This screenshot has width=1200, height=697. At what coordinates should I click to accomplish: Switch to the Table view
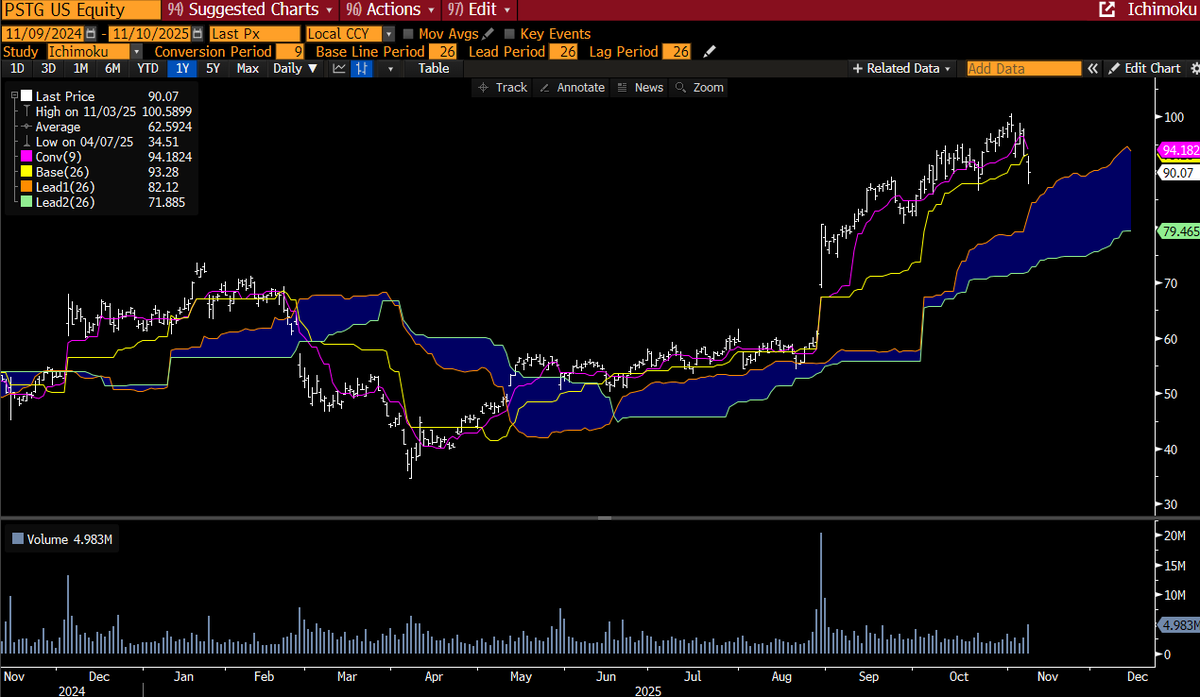click(433, 68)
